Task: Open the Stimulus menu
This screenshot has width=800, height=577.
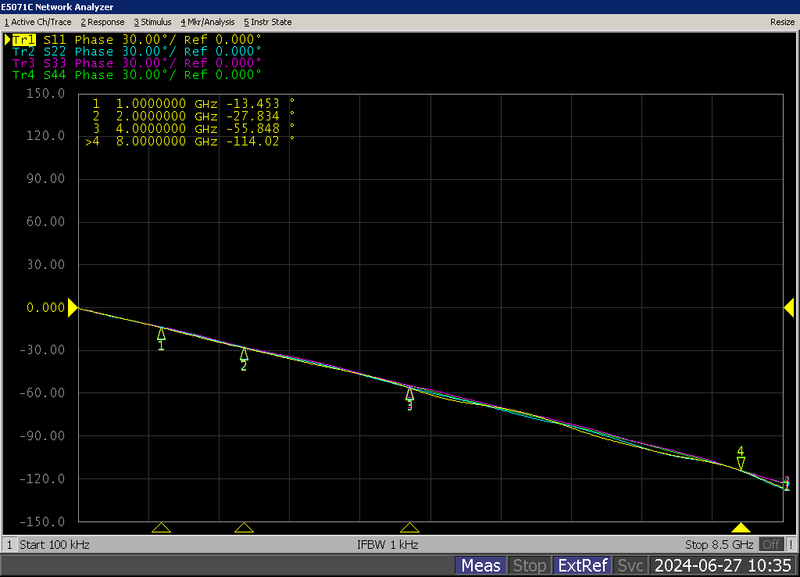Action: (153, 21)
